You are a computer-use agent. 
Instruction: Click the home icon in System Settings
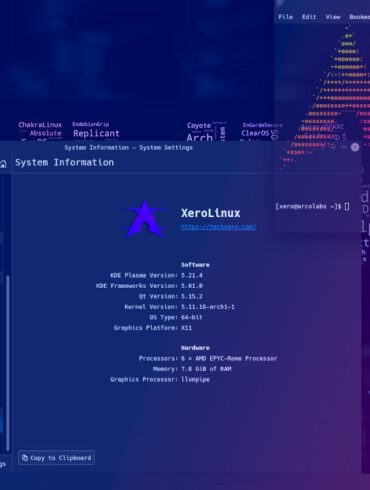pos(3,164)
